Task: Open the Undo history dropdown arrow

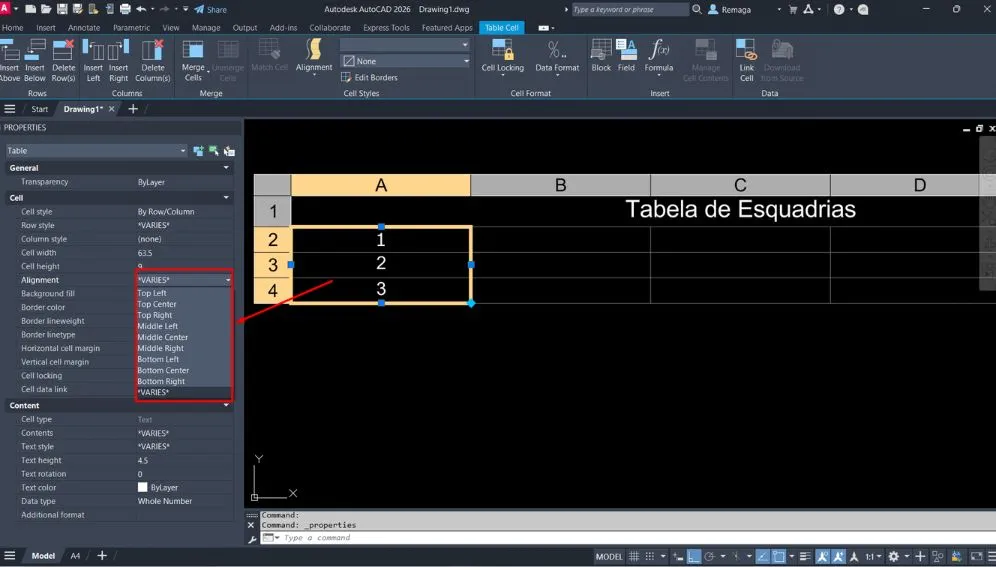Action: (152, 10)
